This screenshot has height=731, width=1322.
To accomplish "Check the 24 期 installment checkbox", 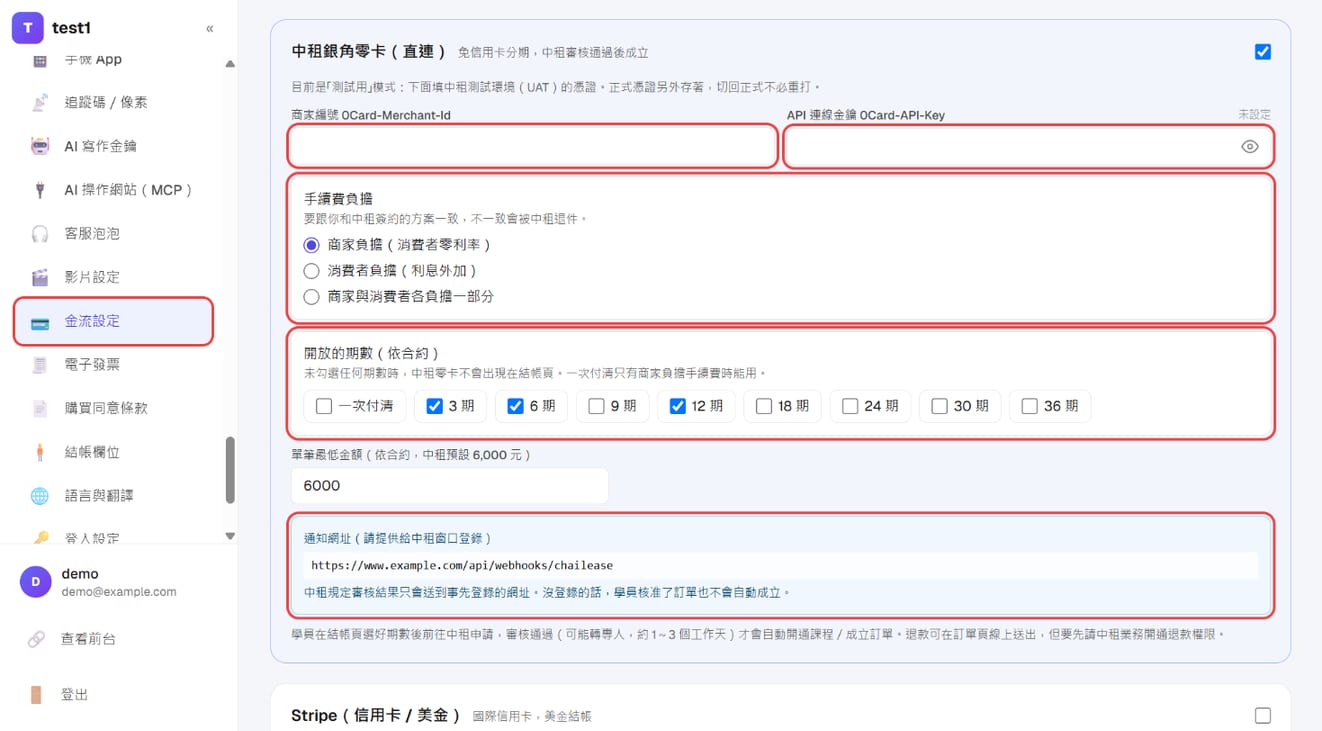I will click(x=850, y=406).
